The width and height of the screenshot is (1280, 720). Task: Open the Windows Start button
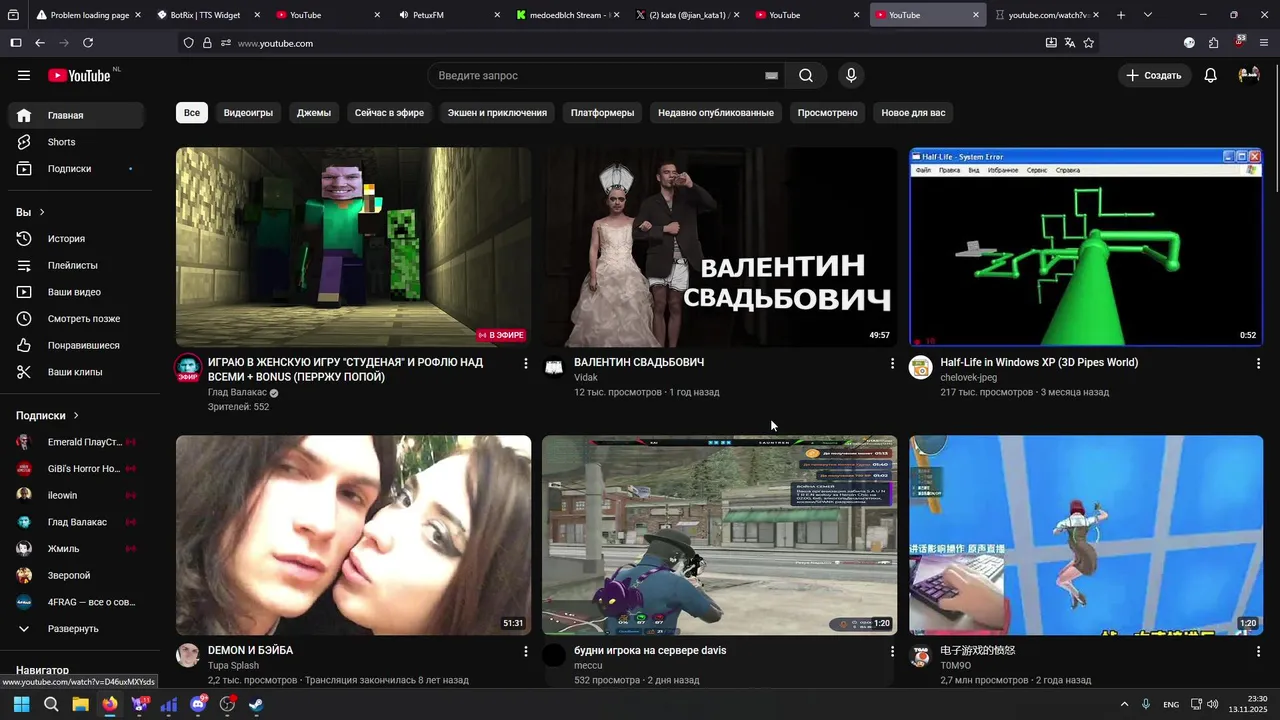[x=22, y=704]
